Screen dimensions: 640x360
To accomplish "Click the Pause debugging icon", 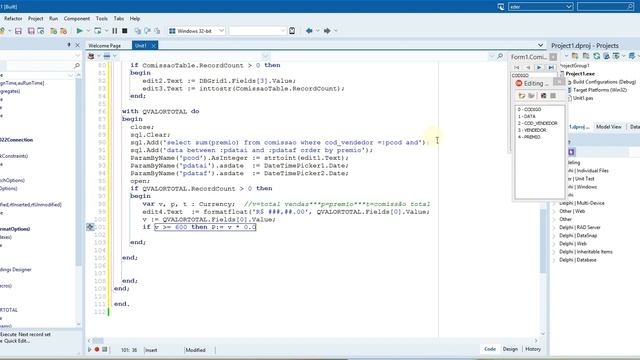I will (x=115, y=31).
